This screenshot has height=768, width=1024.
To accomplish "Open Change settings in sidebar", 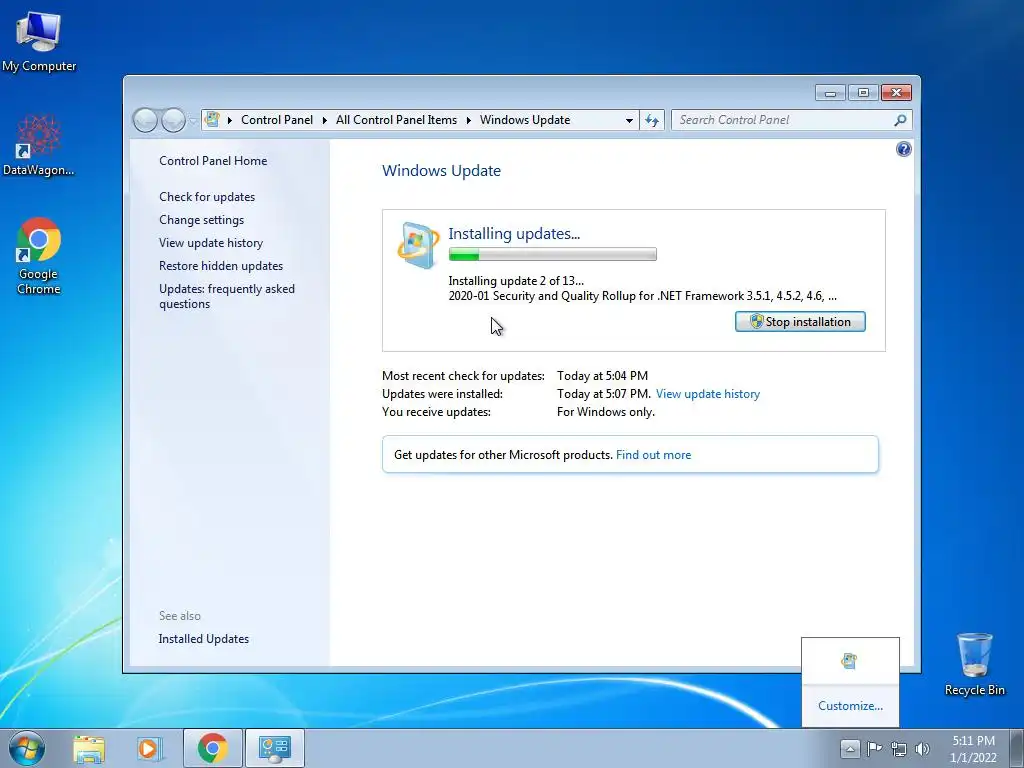I will [201, 220].
